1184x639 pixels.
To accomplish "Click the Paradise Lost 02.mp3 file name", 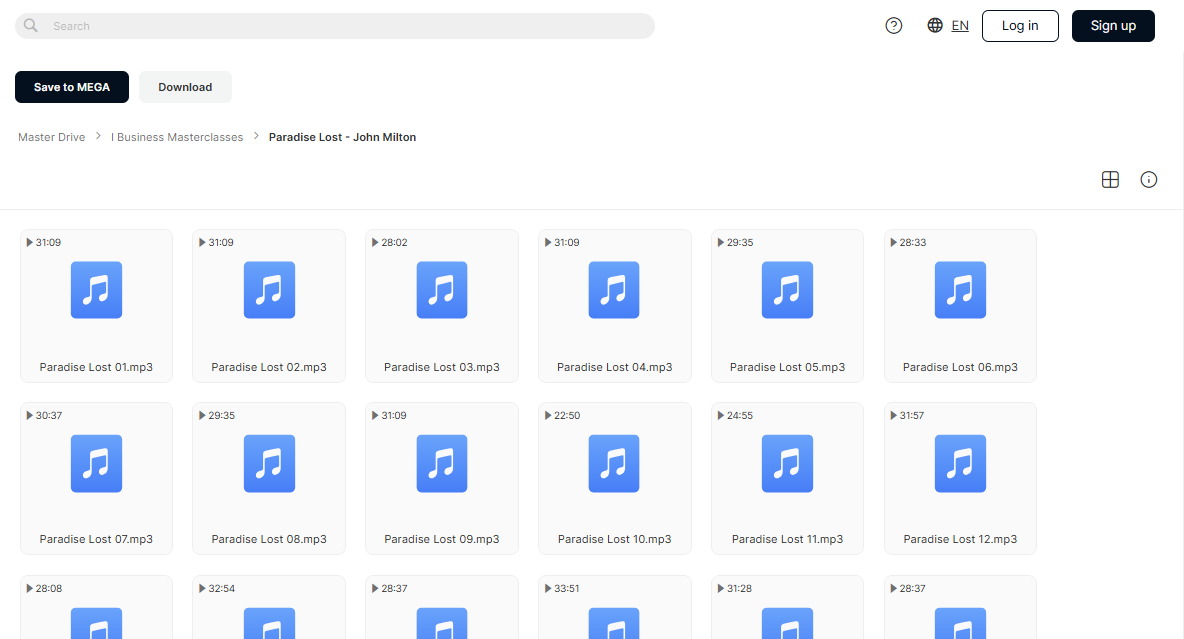I will (269, 367).
